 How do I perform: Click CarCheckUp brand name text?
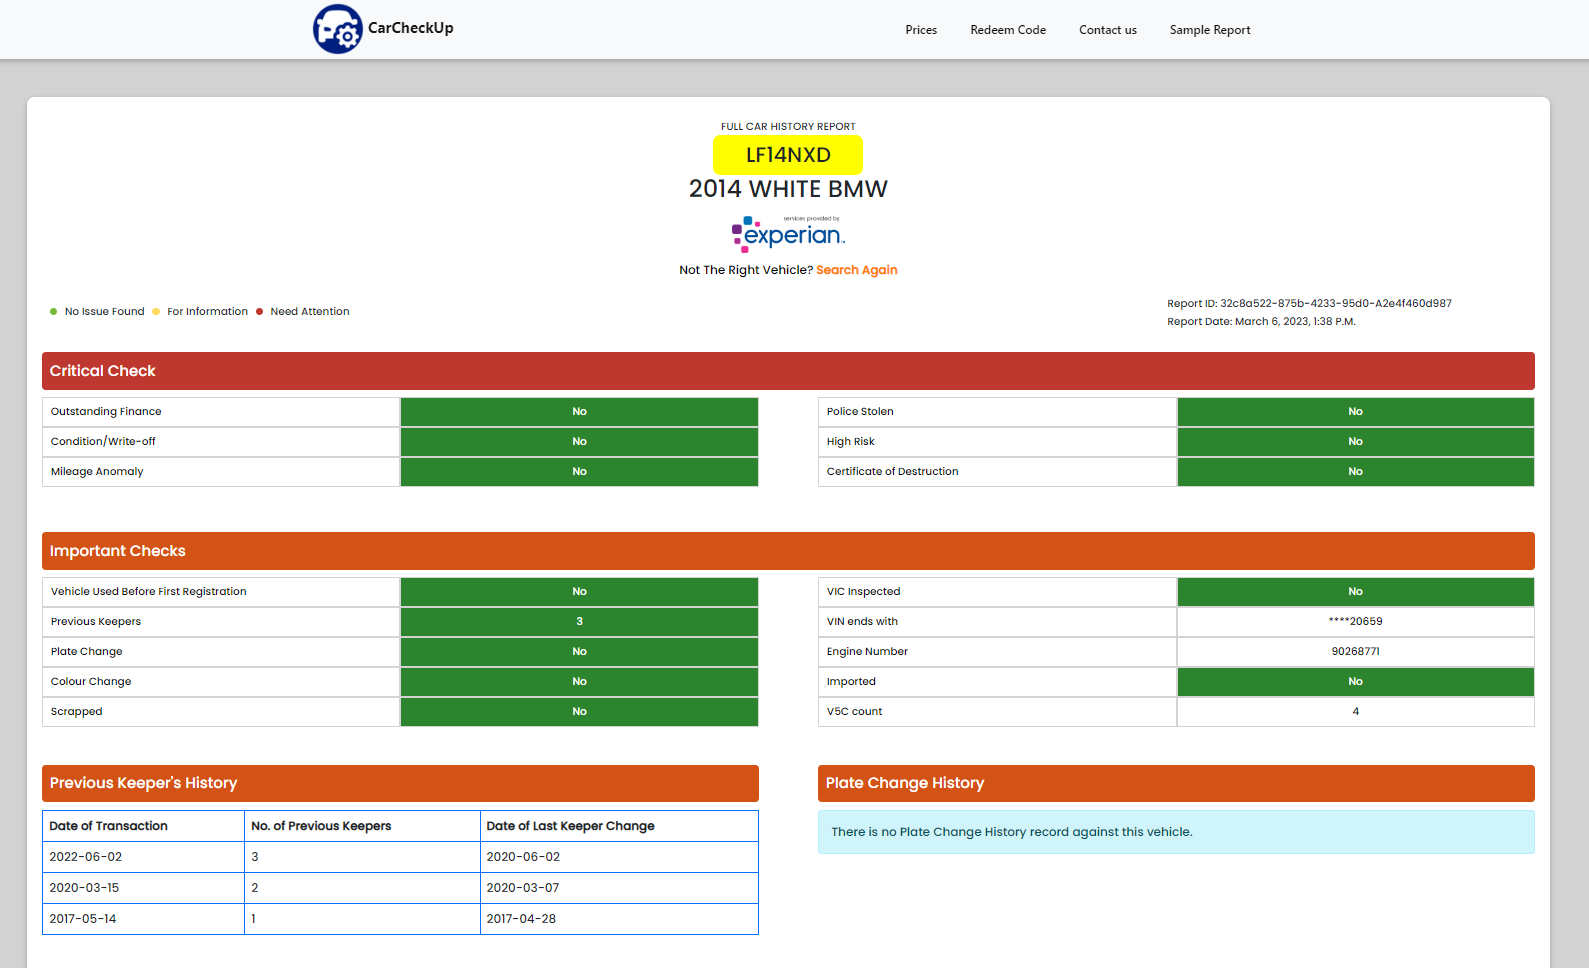coord(411,28)
